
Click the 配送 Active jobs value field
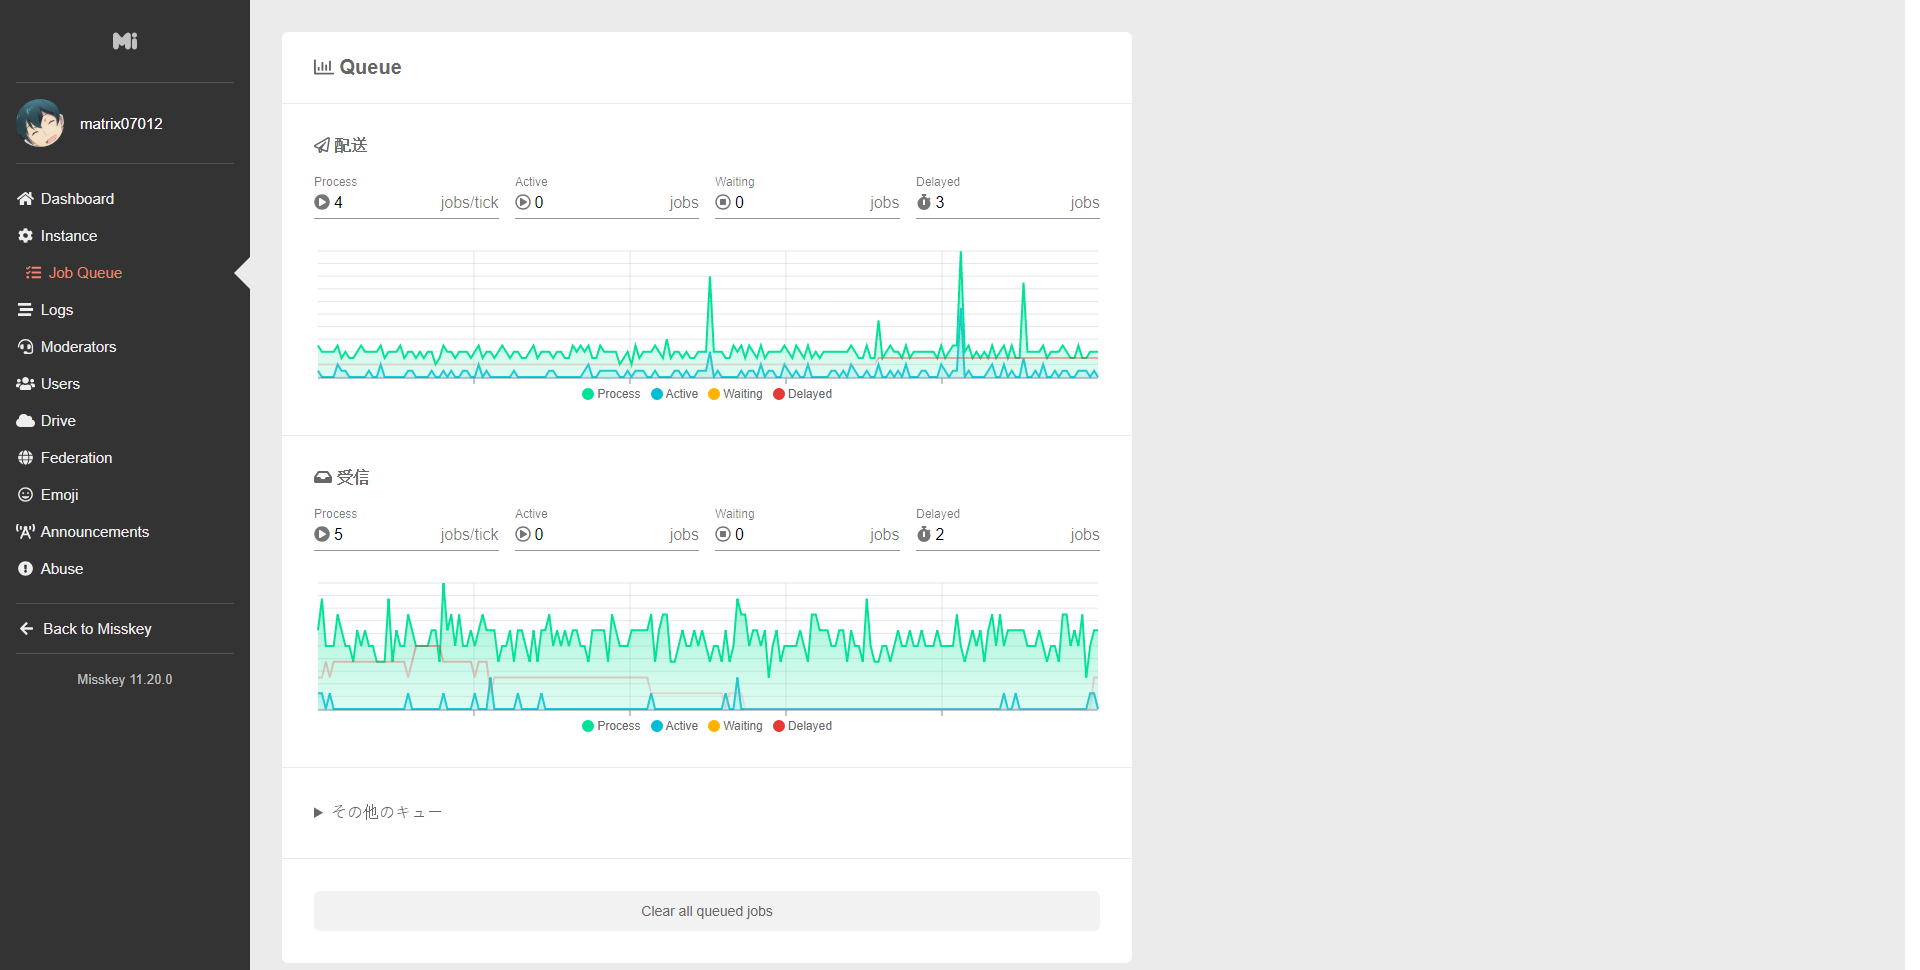(x=607, y=203)
